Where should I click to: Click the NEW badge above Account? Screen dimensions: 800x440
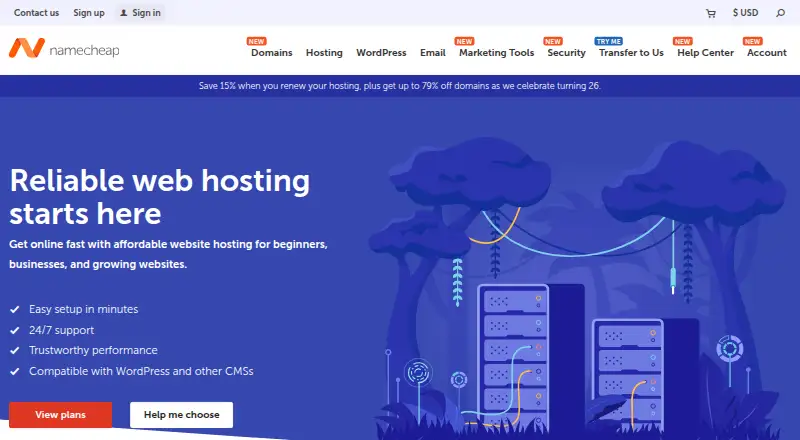click(752, 41)
